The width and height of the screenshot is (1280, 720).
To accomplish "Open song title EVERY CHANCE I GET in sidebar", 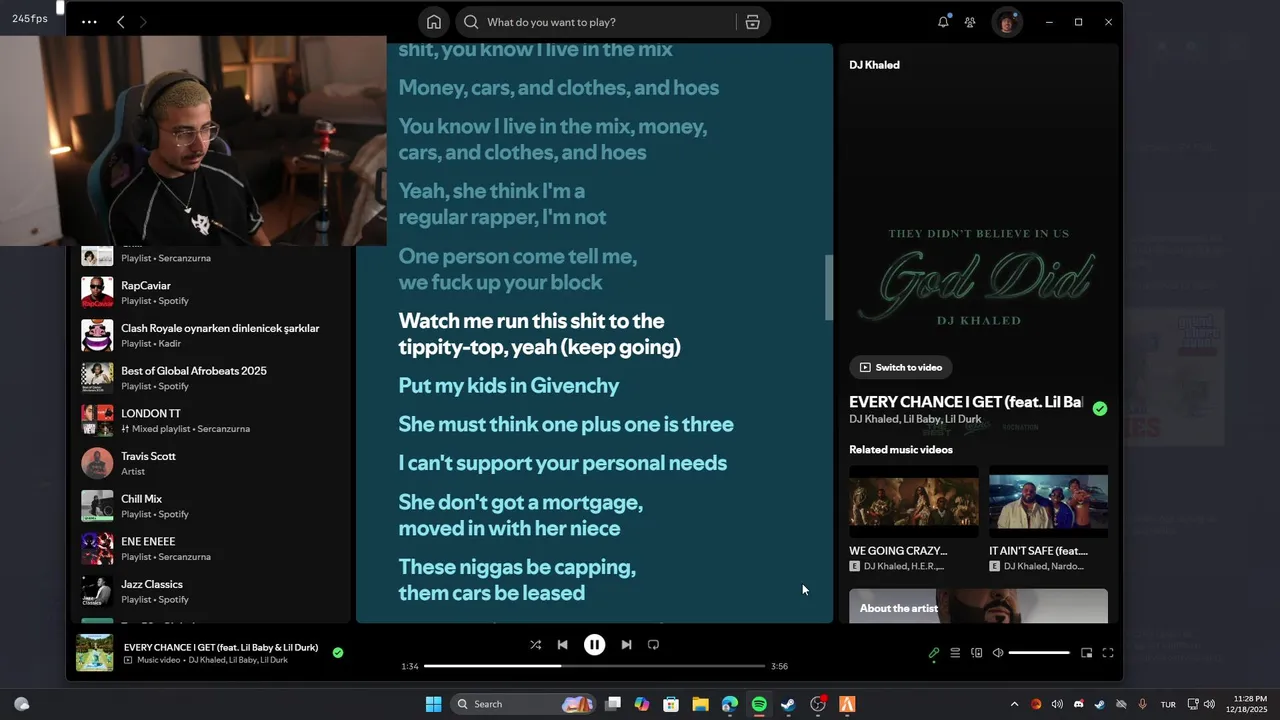I will (966, 402).
